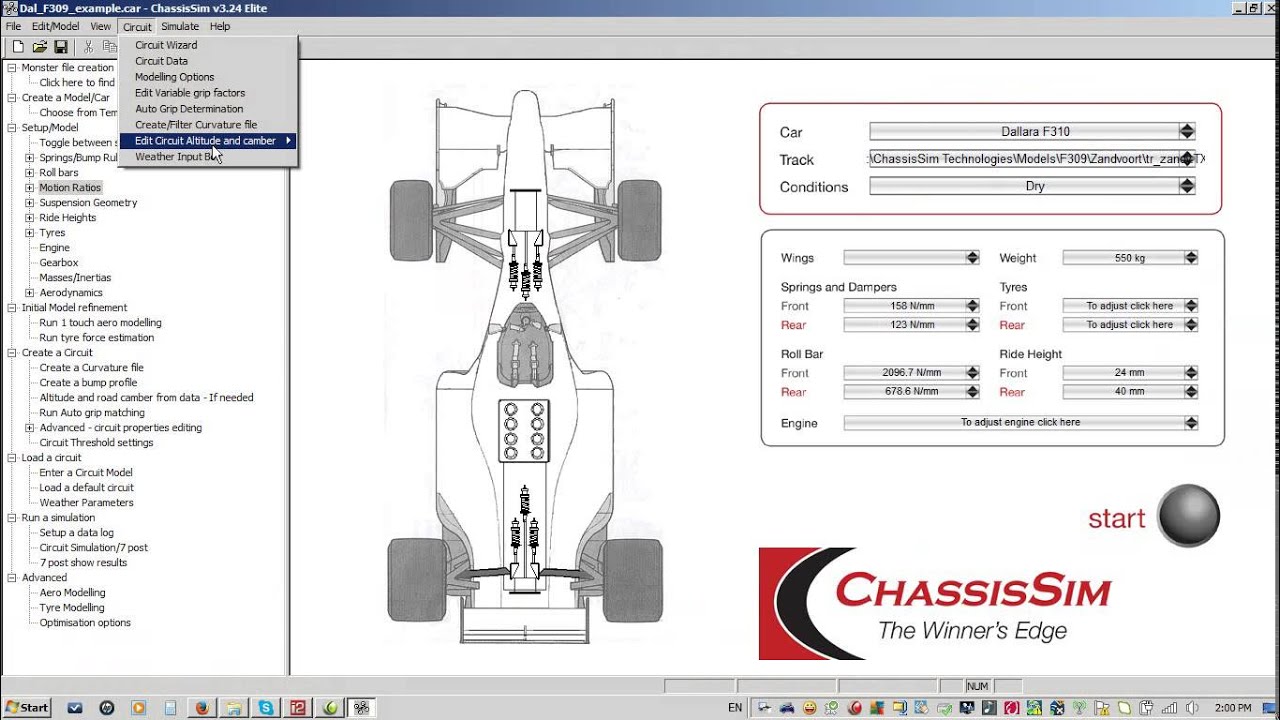Click the calculator quick launch icon
1280x720 pixels.
tap(170, 707)
